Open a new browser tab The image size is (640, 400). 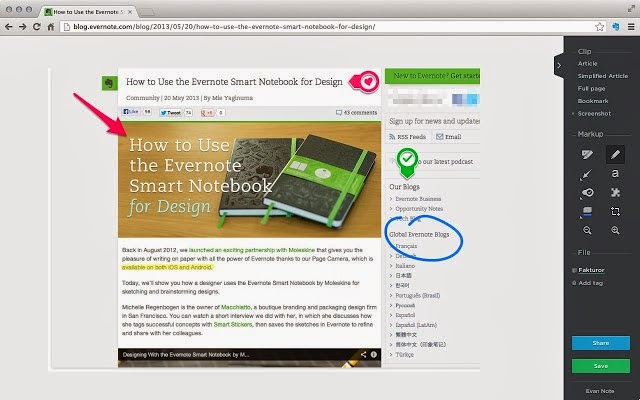pyautogui.click(x=147, y=12)
